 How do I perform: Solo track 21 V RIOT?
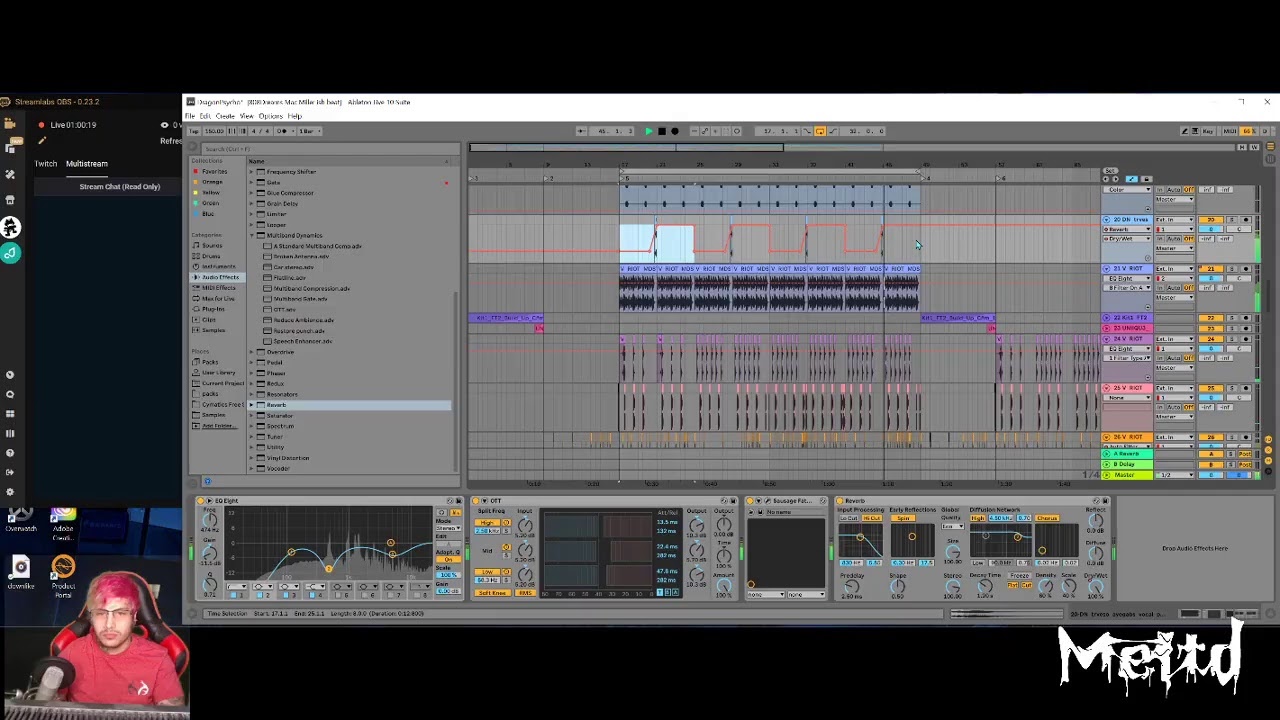(x=1232, y=269)
